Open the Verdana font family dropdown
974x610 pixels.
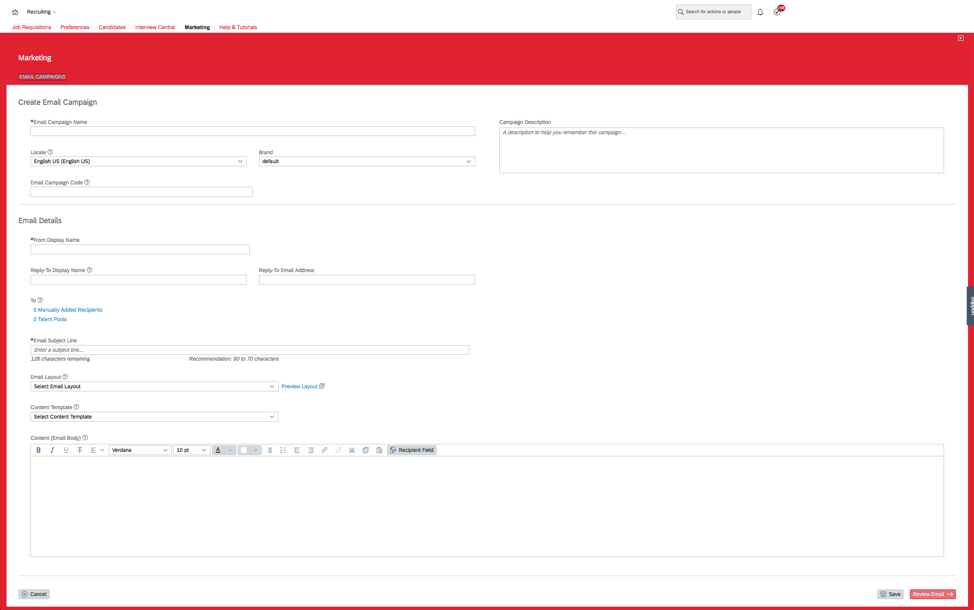click(139, 450)
